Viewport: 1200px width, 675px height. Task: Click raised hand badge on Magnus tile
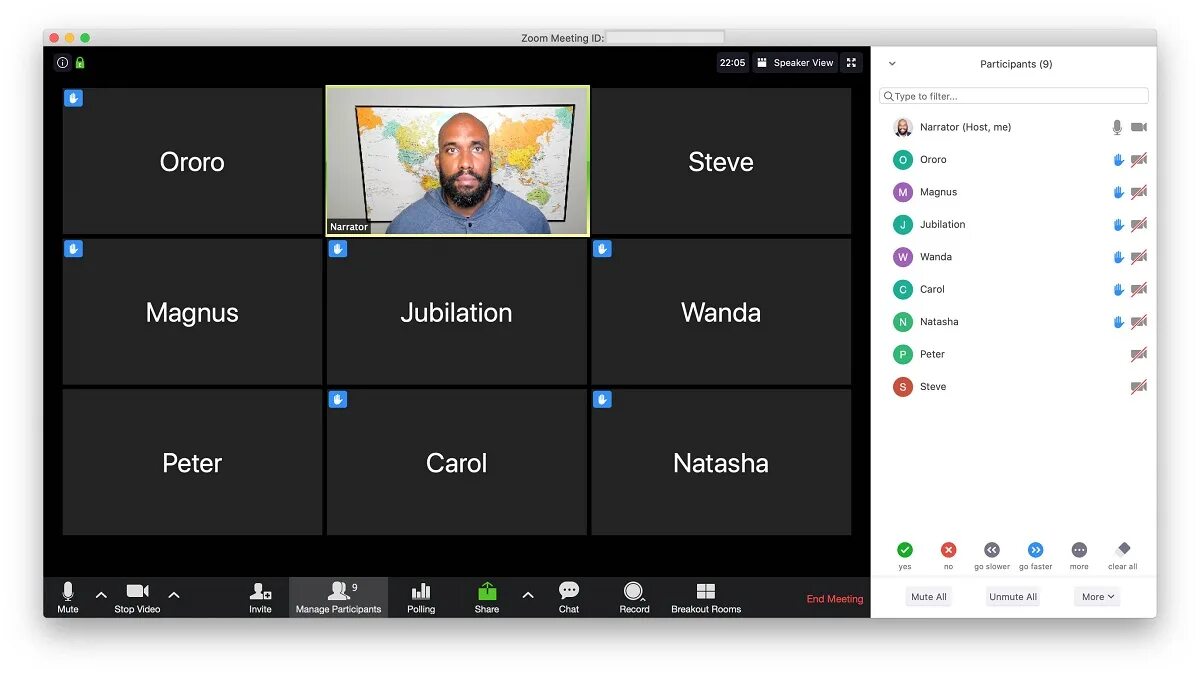[73, 249]
